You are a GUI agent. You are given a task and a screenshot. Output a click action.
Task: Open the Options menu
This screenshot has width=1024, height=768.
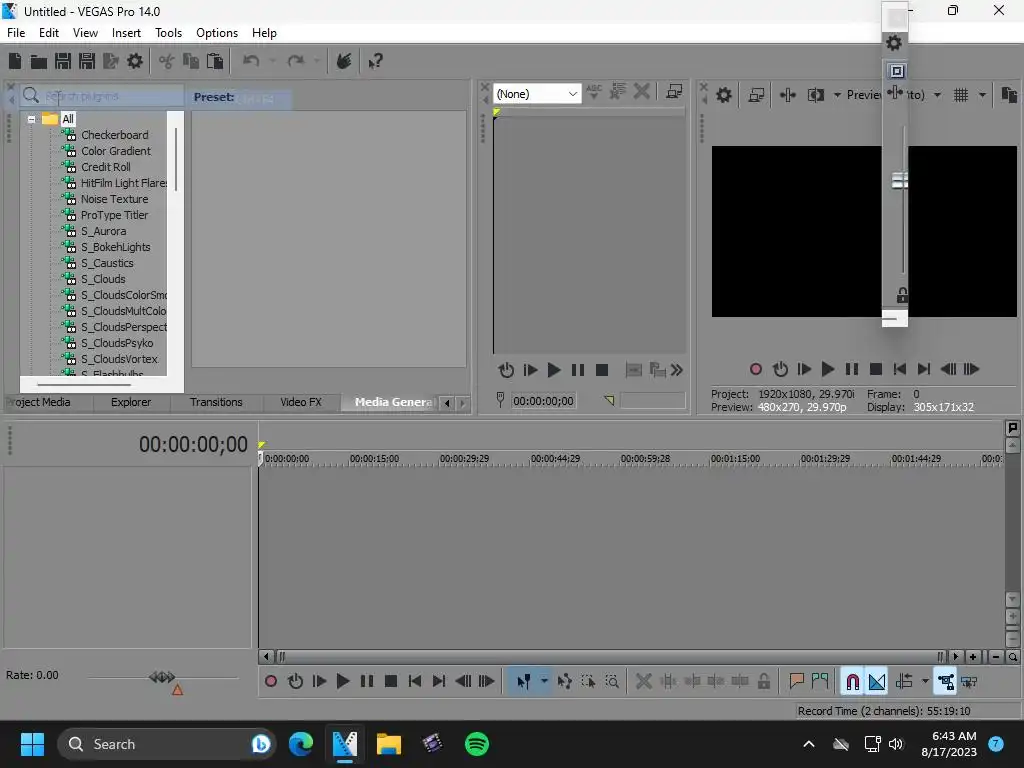point(217,33)
